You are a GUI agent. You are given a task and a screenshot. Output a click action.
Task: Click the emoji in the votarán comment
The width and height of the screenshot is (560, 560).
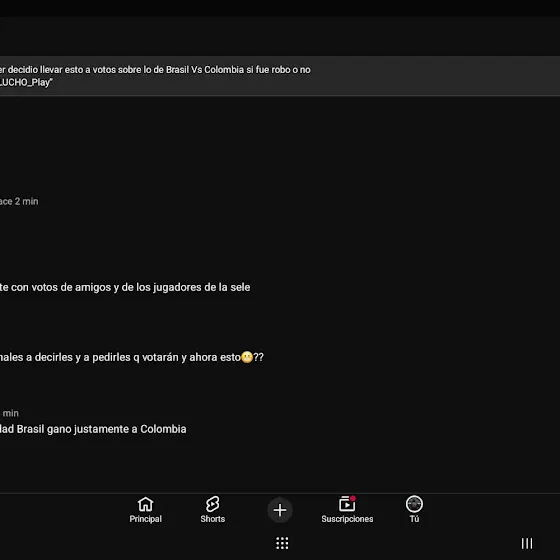click(247, 357)
